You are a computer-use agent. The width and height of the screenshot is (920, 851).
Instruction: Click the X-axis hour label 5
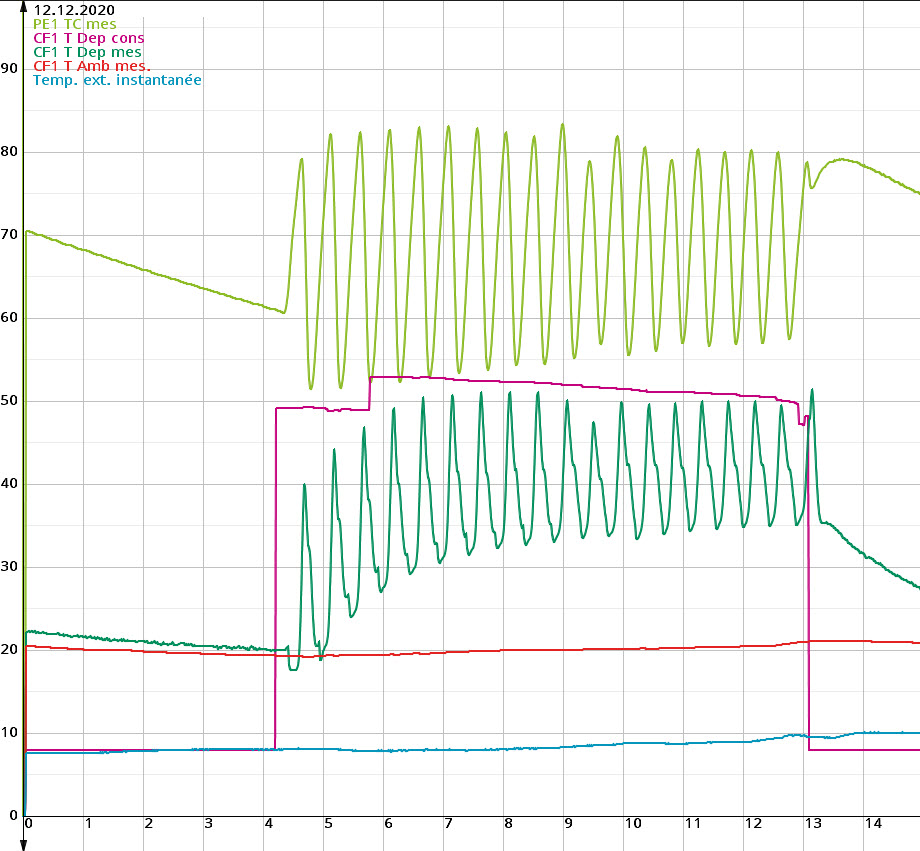(x=329, y=823)
